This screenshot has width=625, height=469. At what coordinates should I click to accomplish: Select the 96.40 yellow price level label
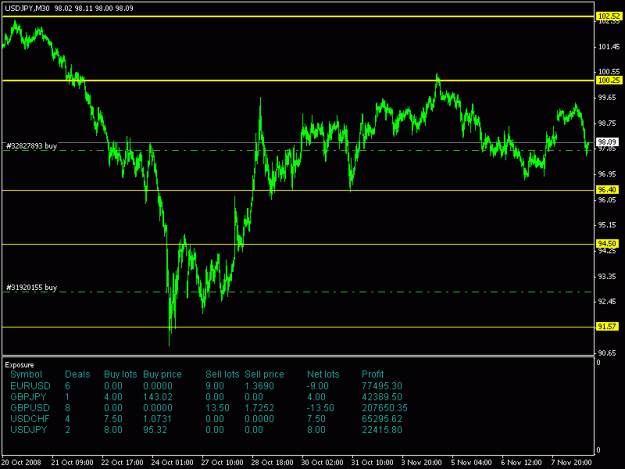[607, 190]
